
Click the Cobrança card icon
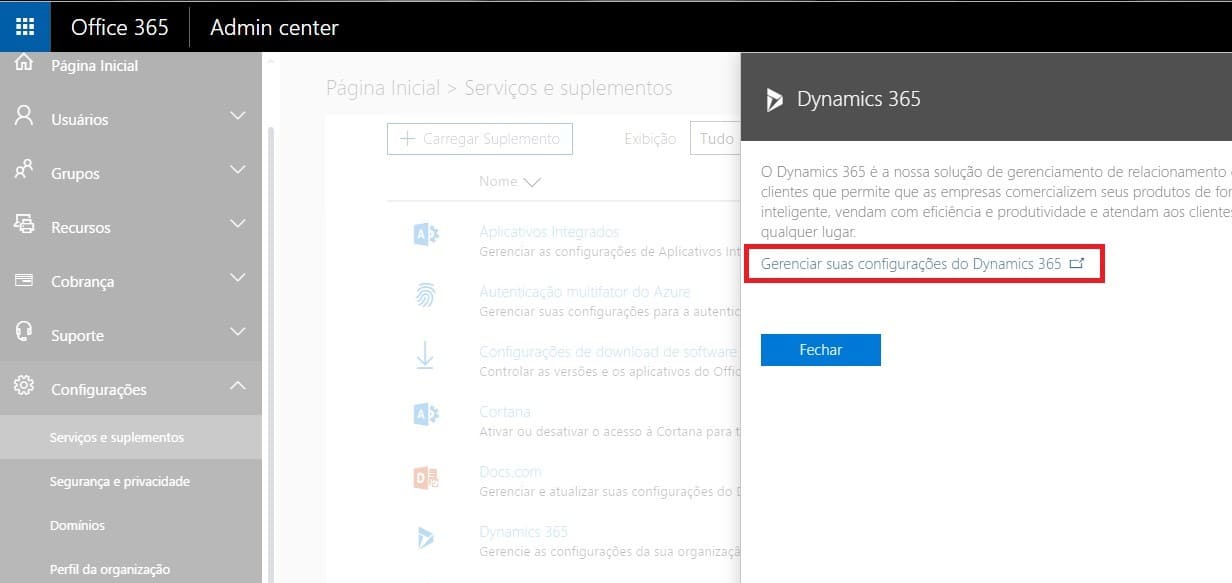[x=24, y=280]
